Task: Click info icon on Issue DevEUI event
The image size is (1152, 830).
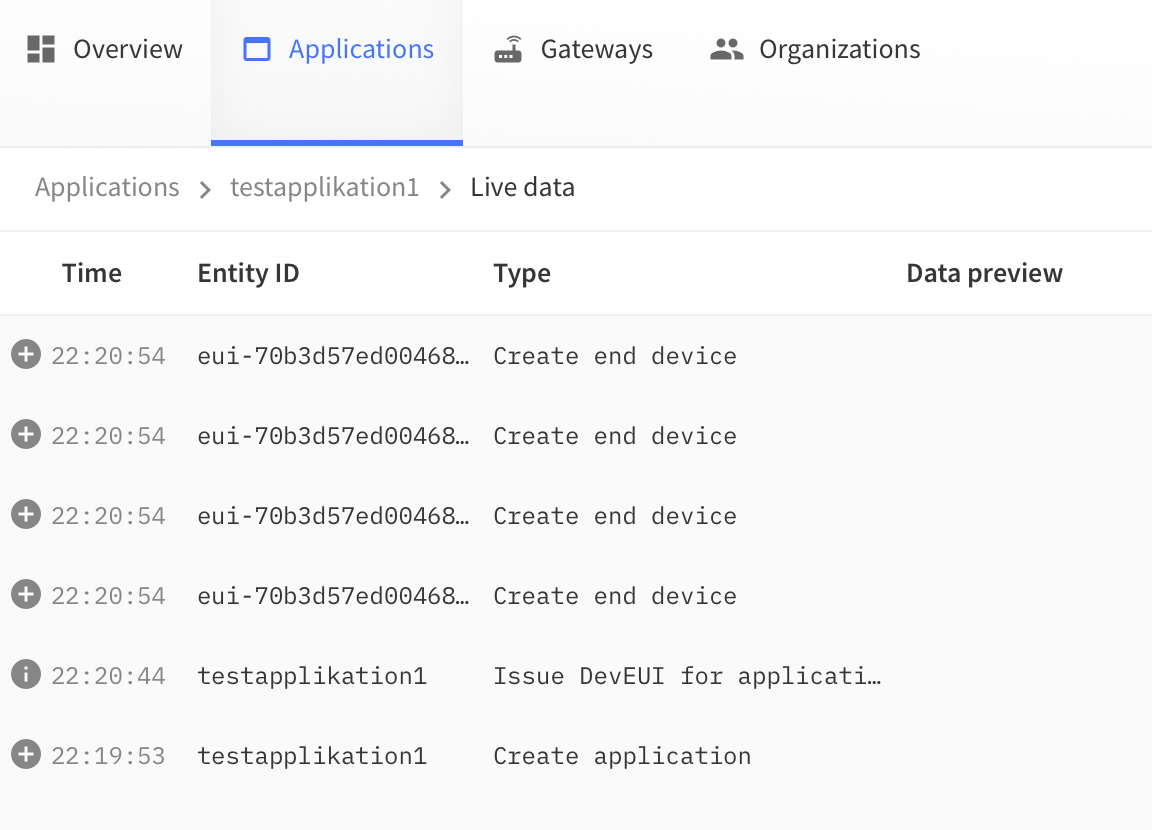Action: click(25, 675)
